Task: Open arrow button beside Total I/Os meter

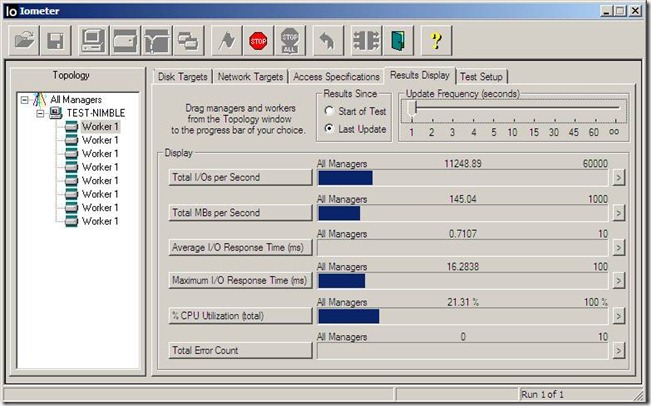Action: coord(618,178)
